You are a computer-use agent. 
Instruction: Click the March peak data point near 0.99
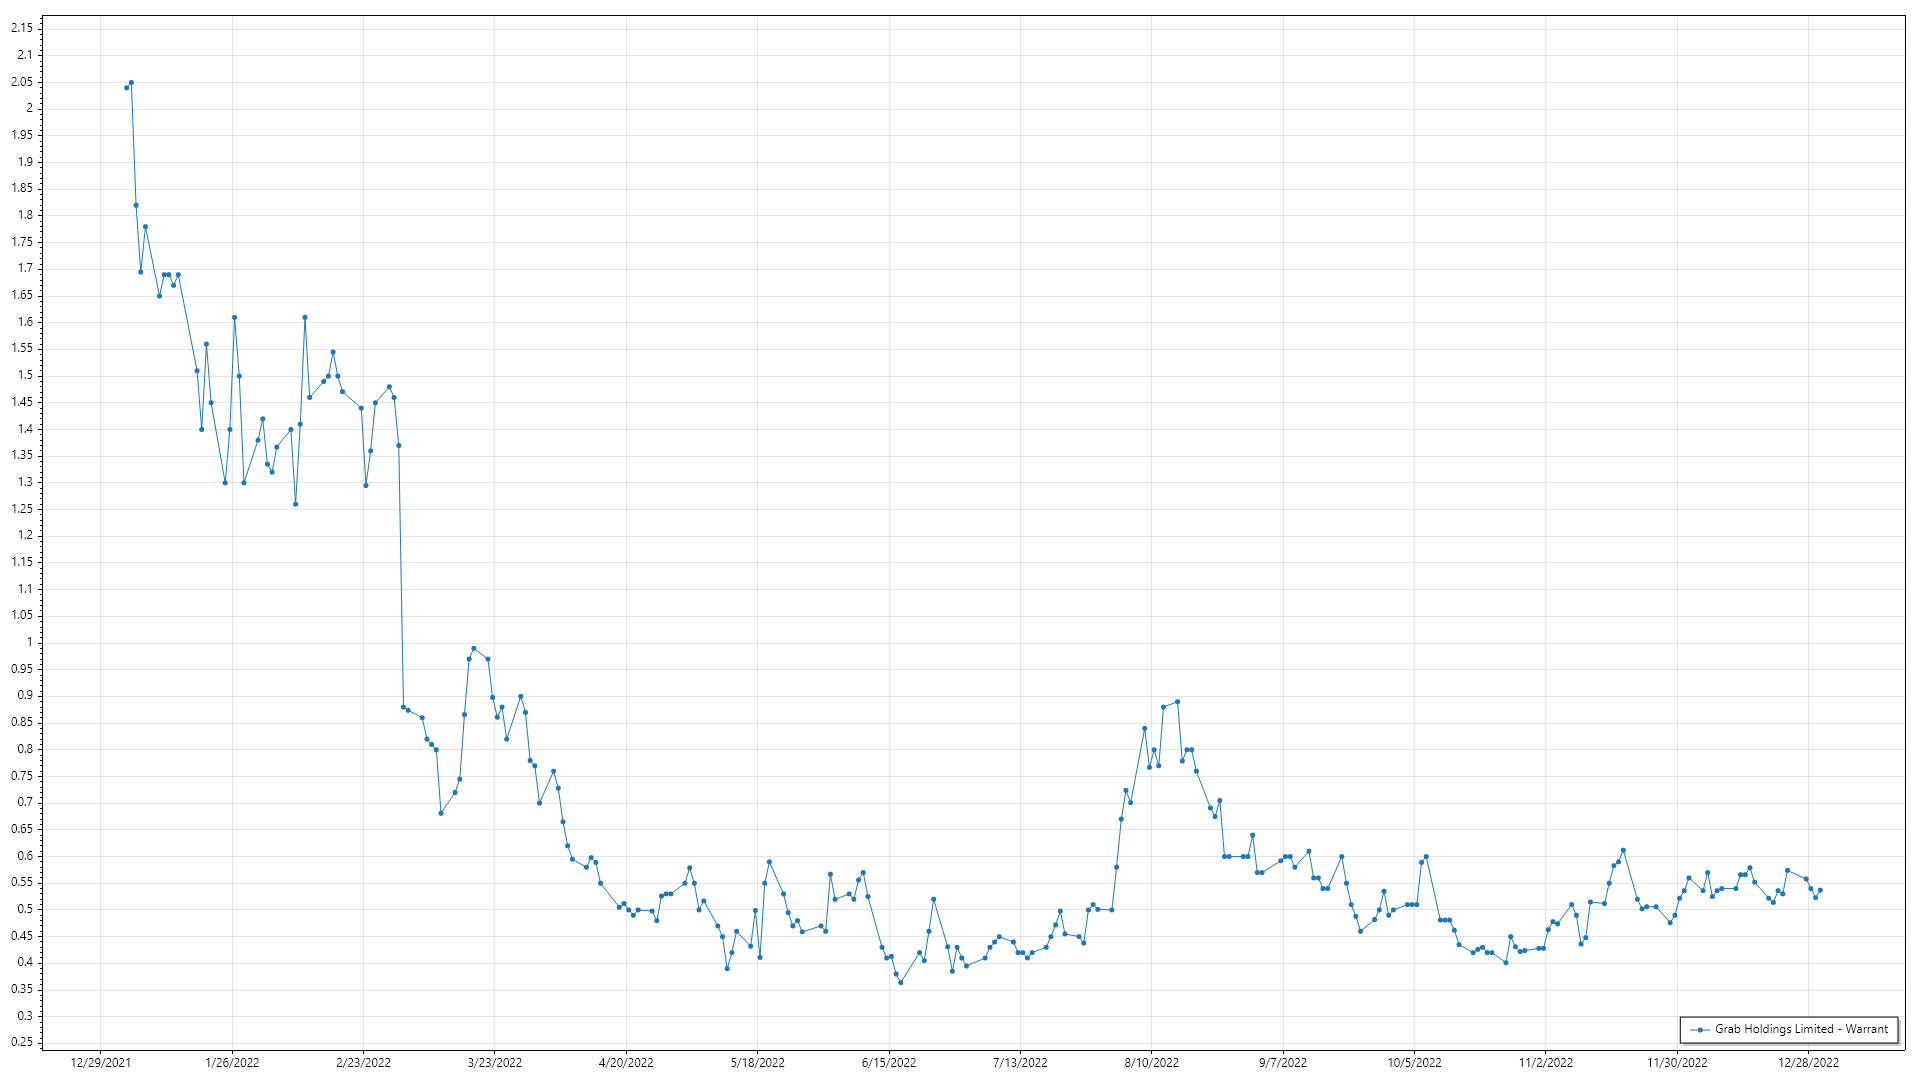[x=474, y=648]
